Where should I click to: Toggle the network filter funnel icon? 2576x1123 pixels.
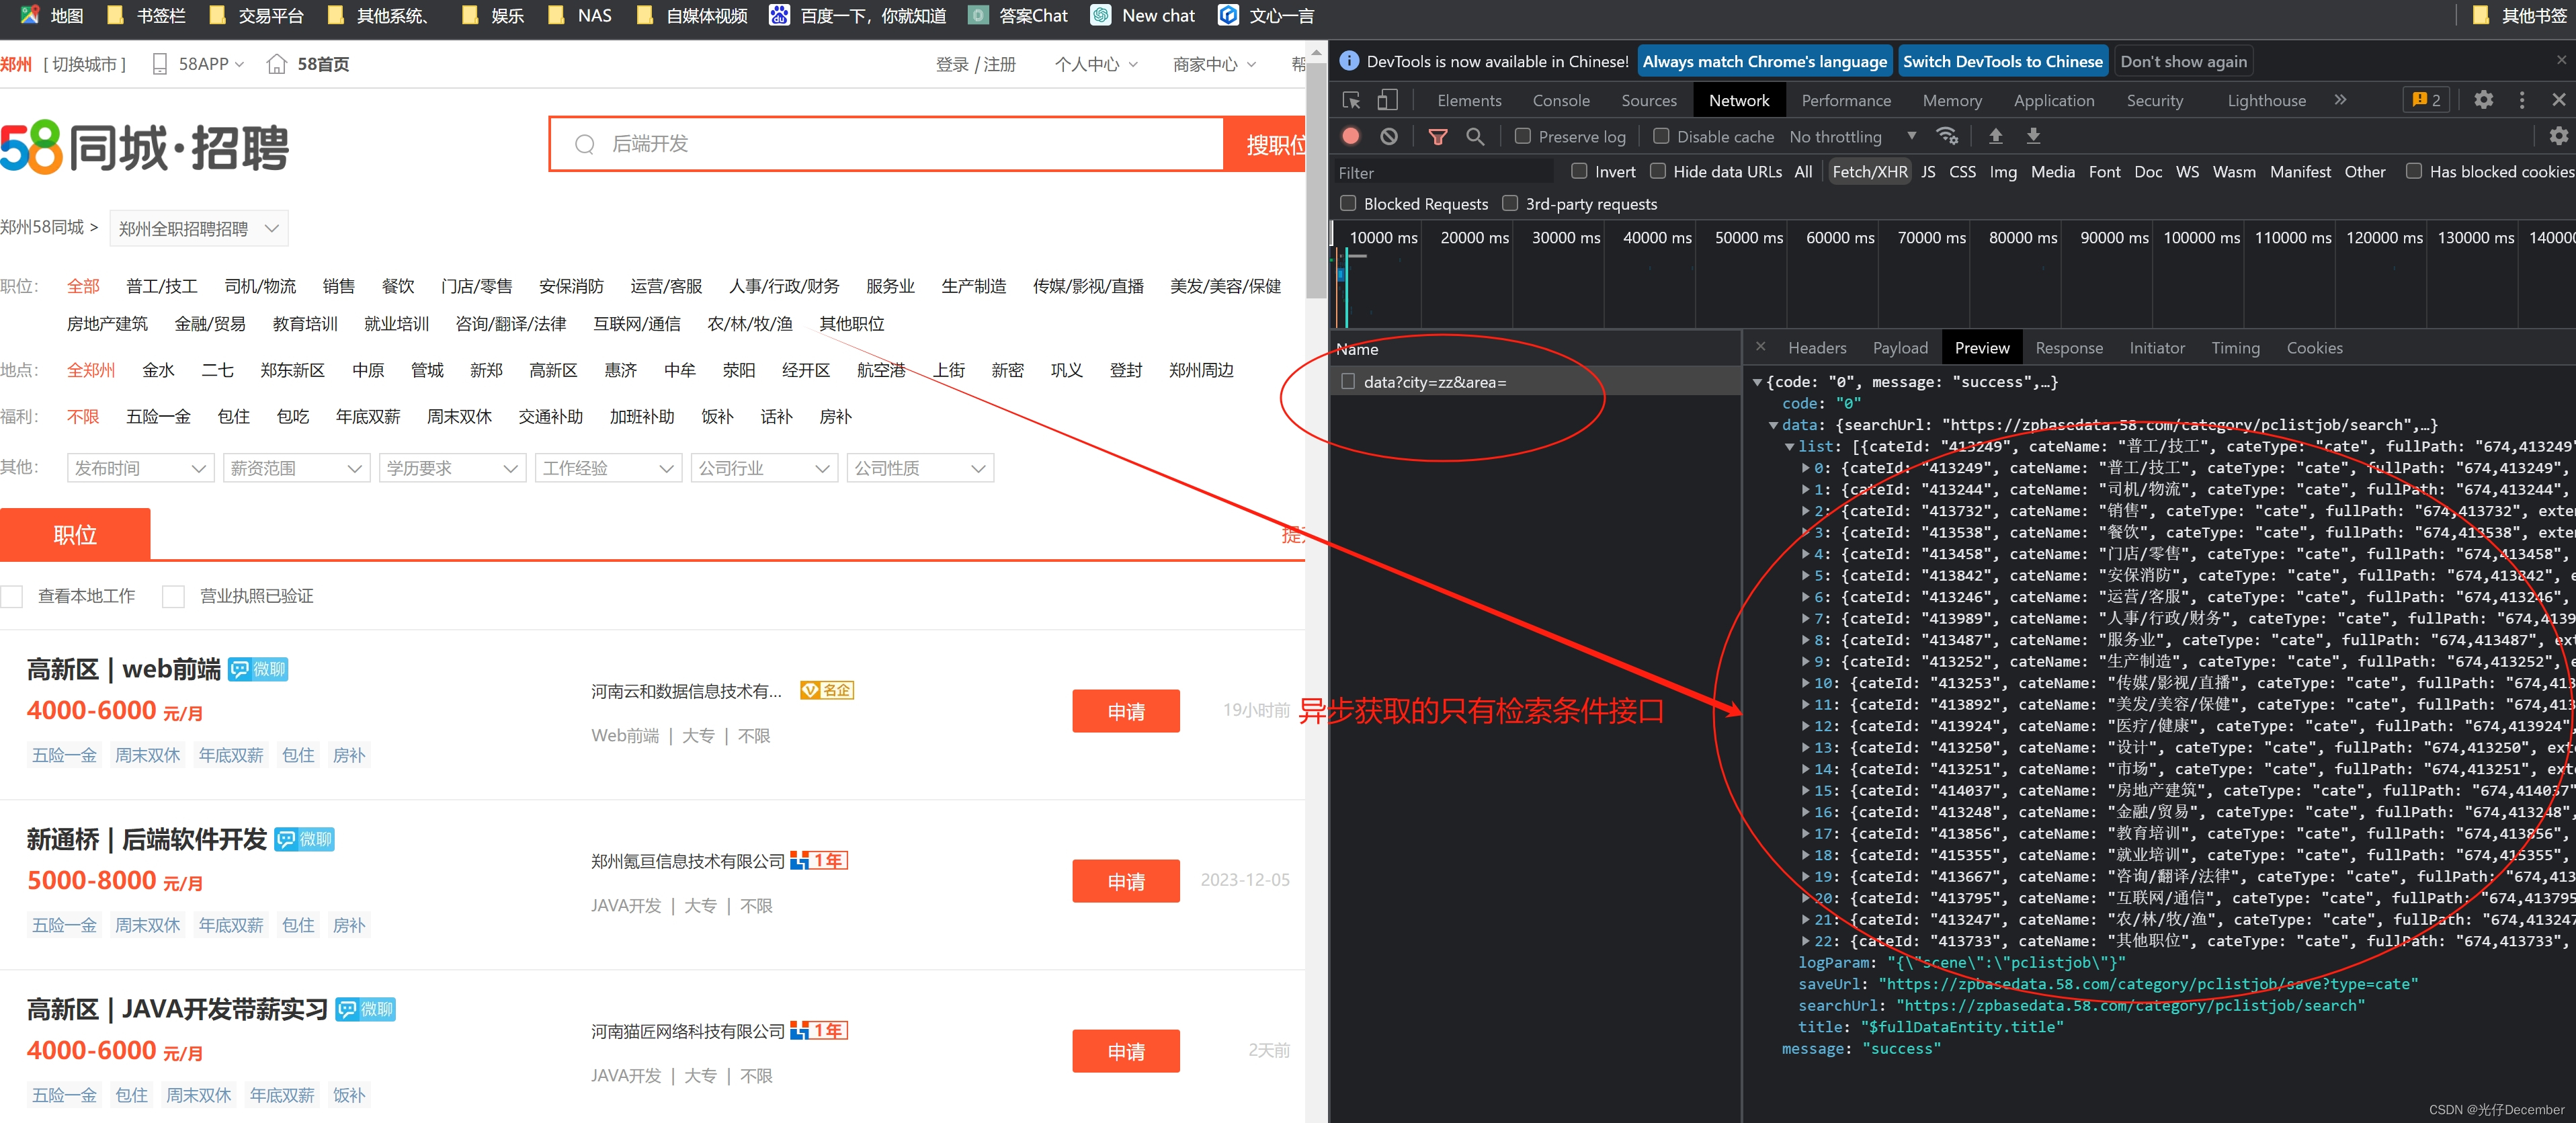tap(1437, 136)
